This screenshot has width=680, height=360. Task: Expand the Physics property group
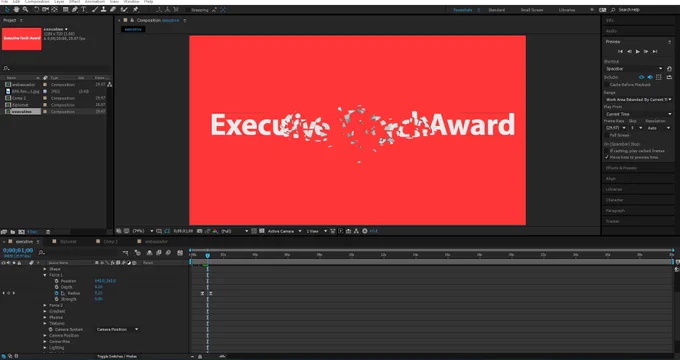pyautogui.click(x=45, y=317)
